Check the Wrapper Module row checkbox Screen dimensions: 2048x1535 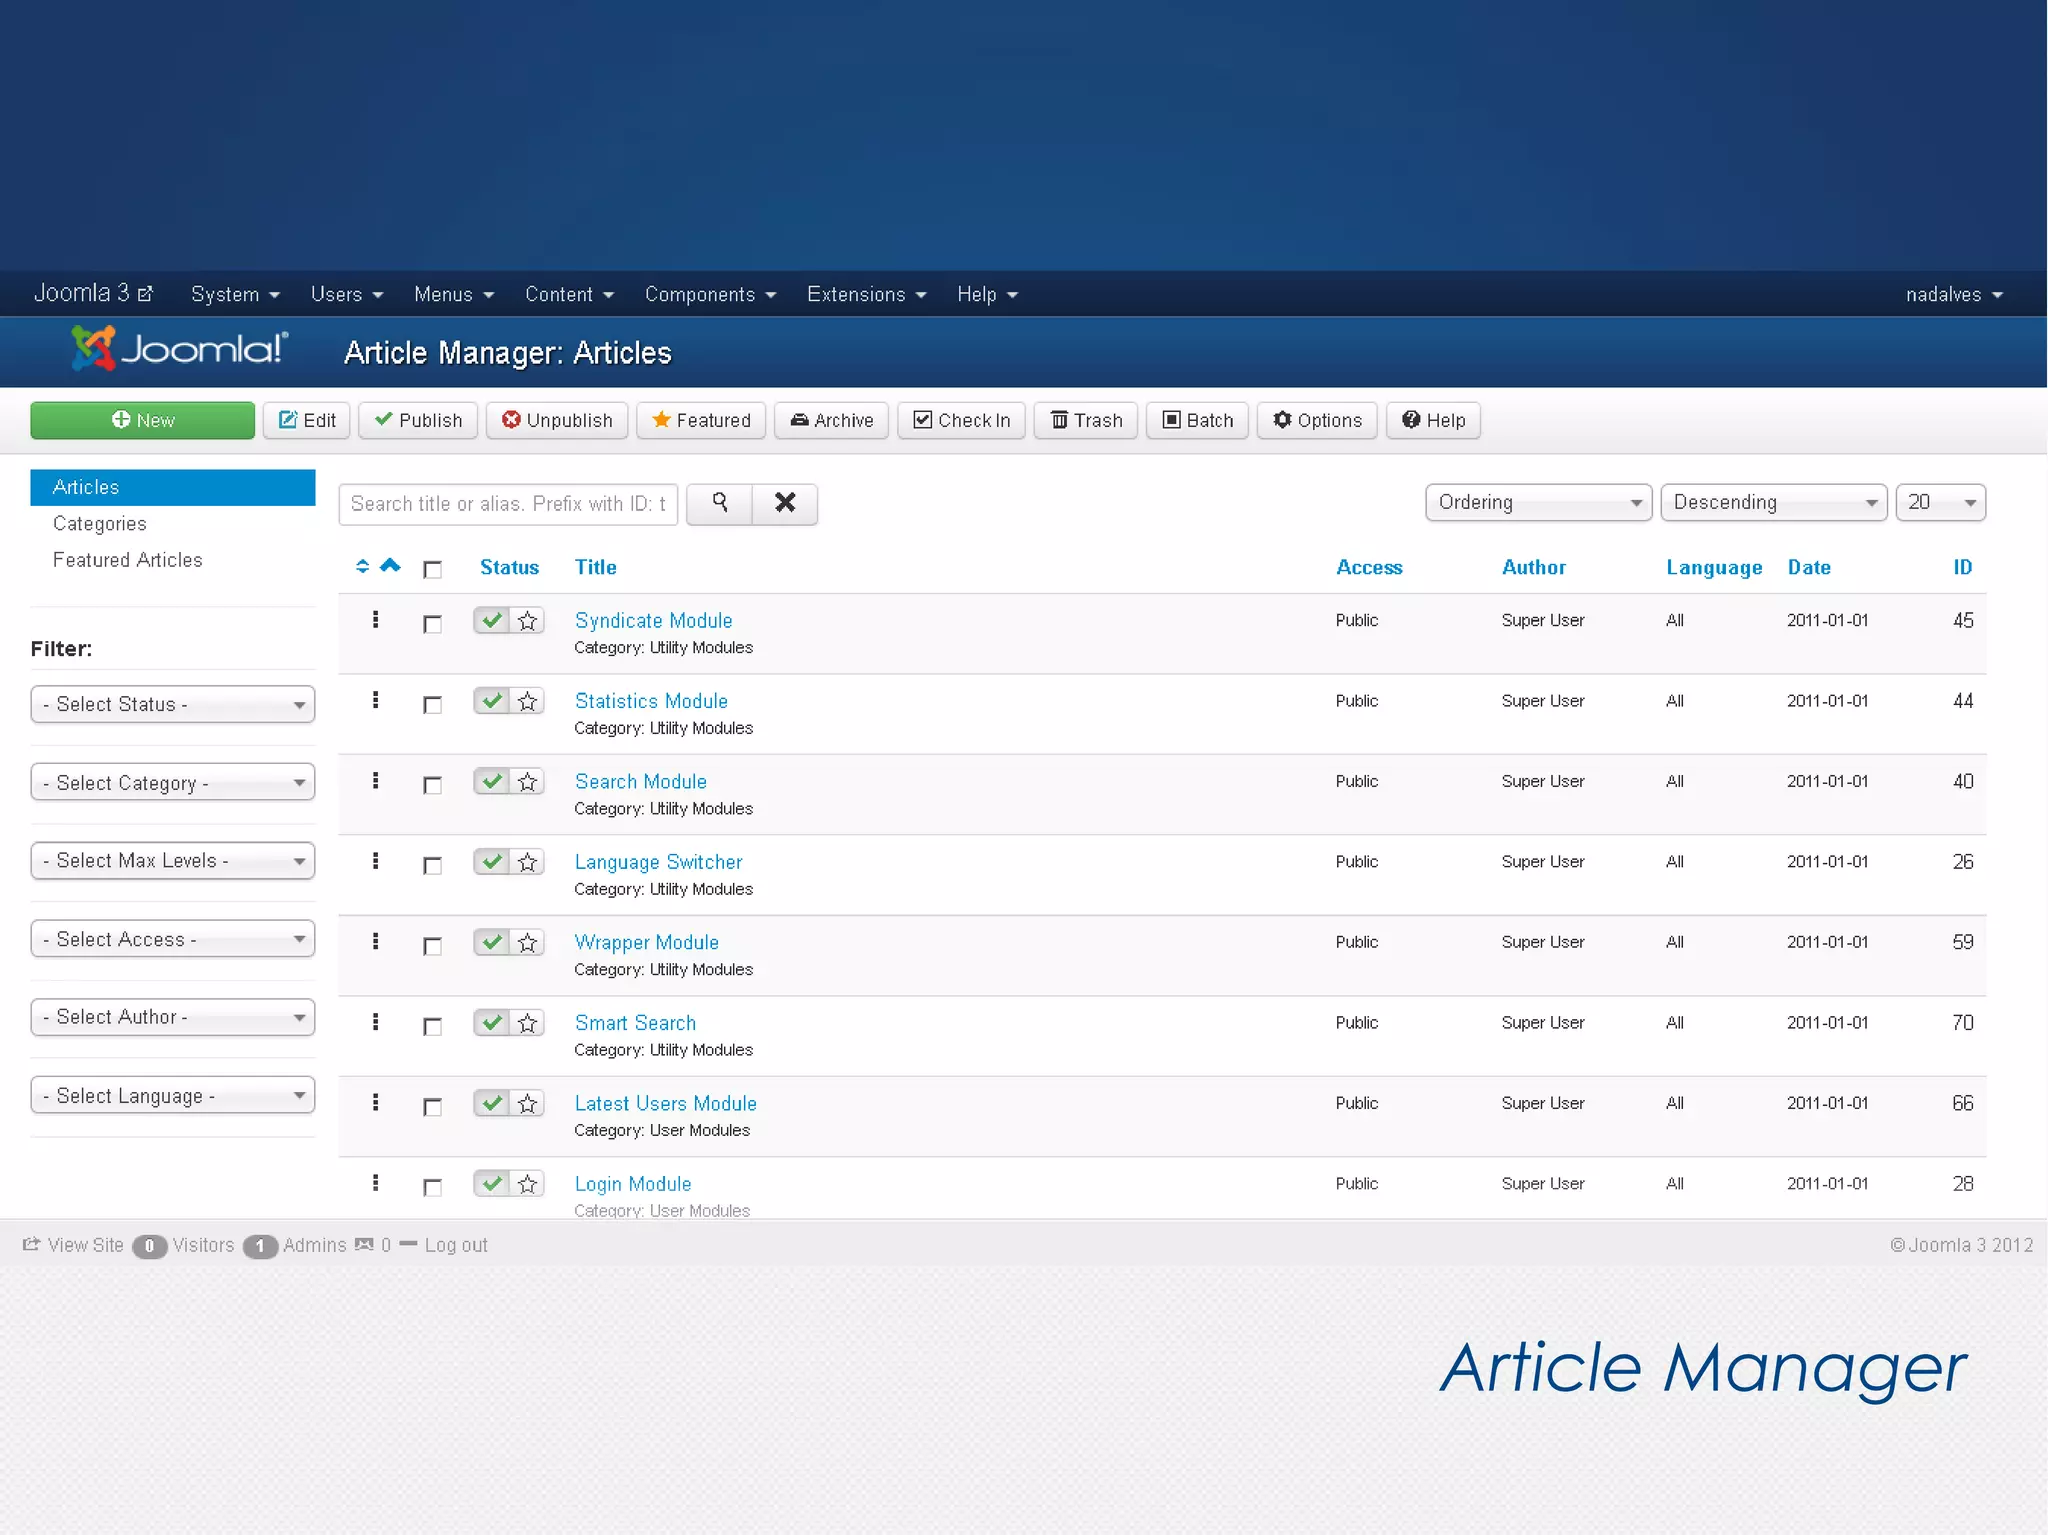pos(432,946)
